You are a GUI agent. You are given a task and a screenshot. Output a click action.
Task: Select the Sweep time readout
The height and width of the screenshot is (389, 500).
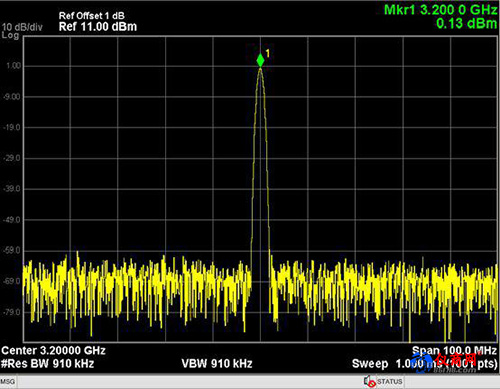point(424,363)
